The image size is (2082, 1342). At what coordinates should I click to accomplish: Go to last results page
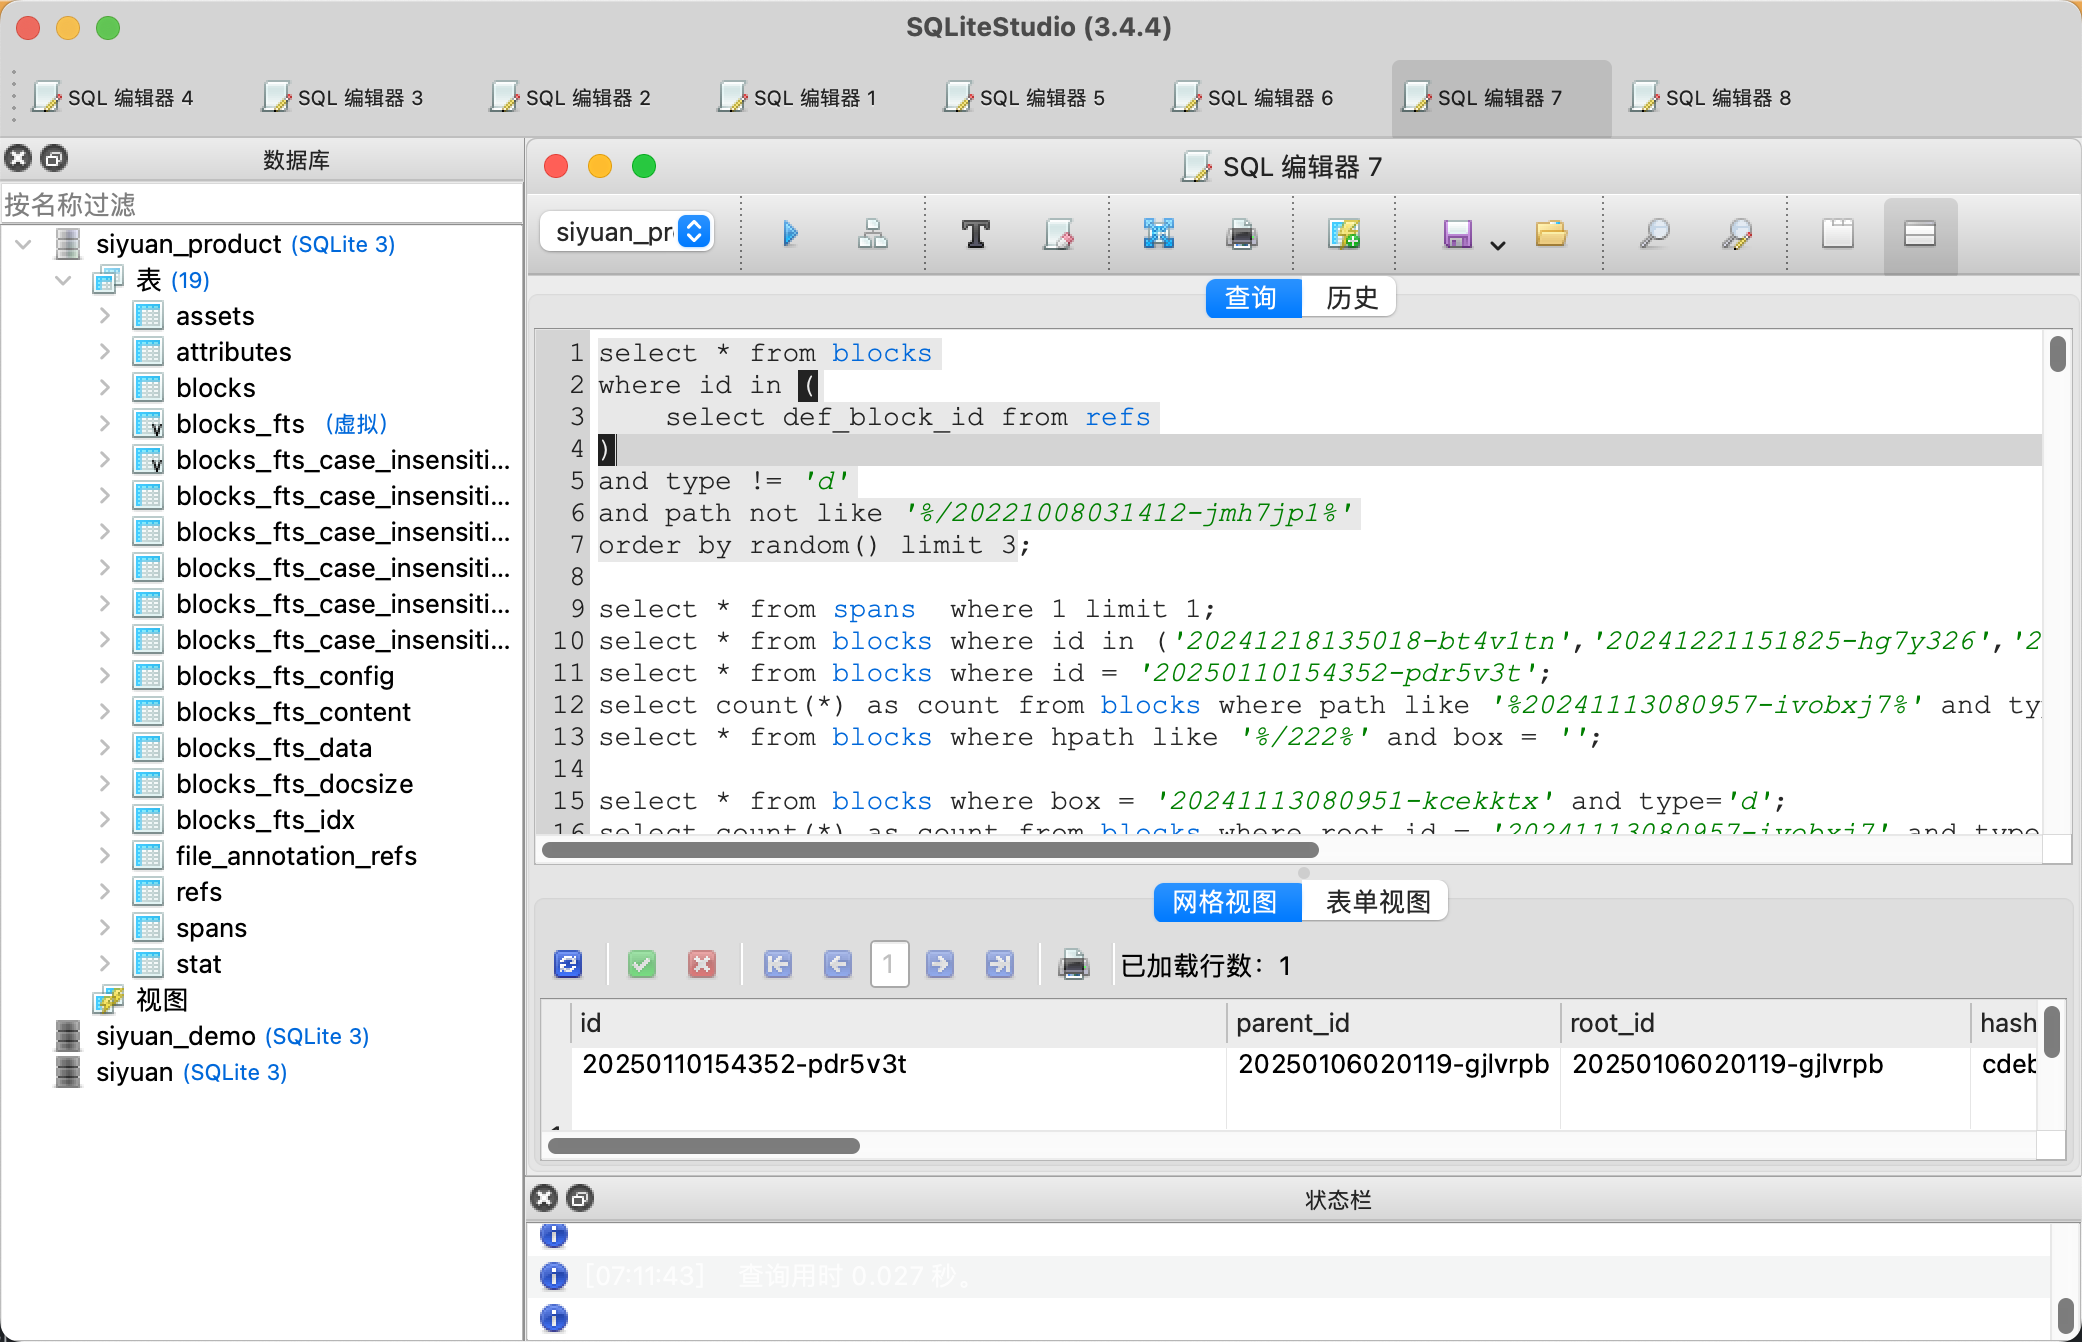(1000, 965)
